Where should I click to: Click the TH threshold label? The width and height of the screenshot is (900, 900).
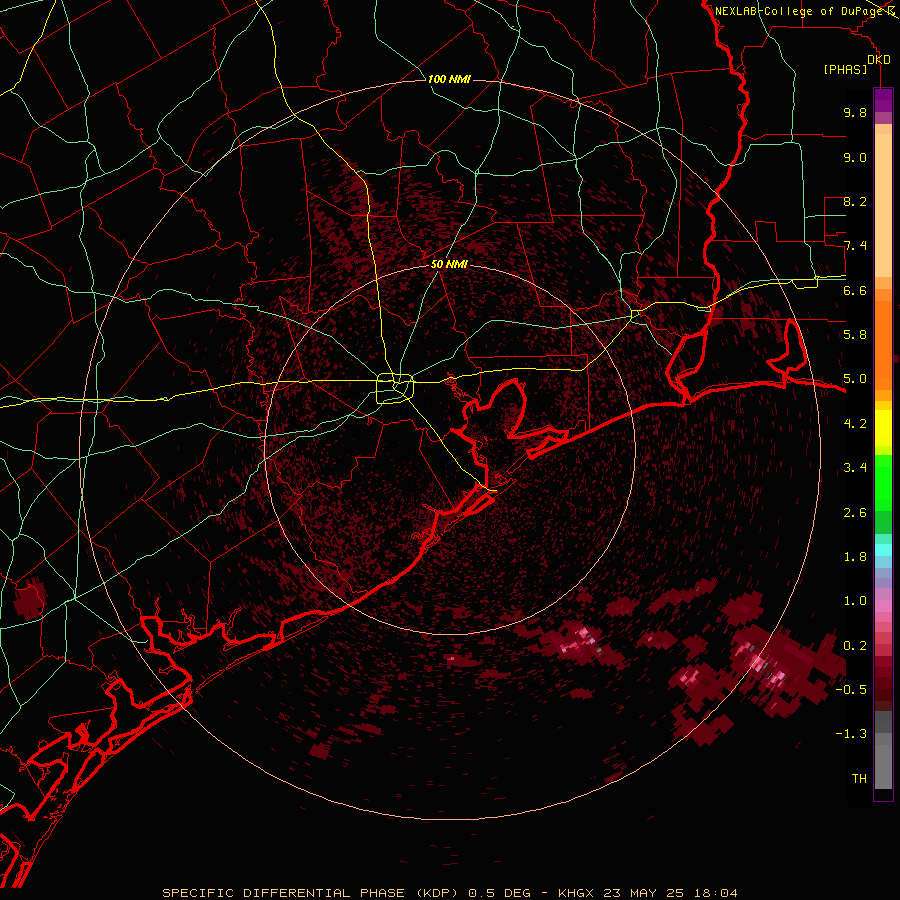859,779
